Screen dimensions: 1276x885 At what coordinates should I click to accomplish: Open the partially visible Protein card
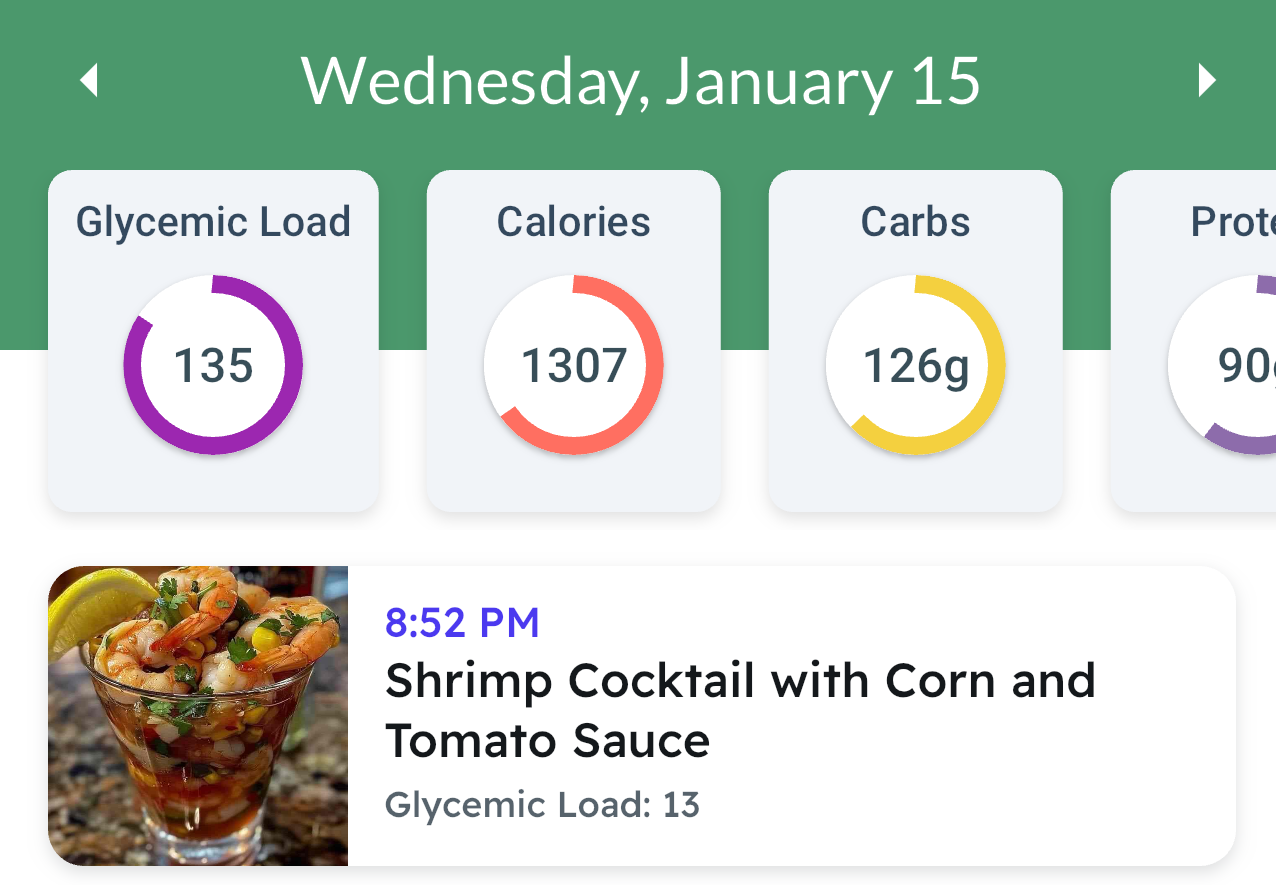pos(1193,341)
